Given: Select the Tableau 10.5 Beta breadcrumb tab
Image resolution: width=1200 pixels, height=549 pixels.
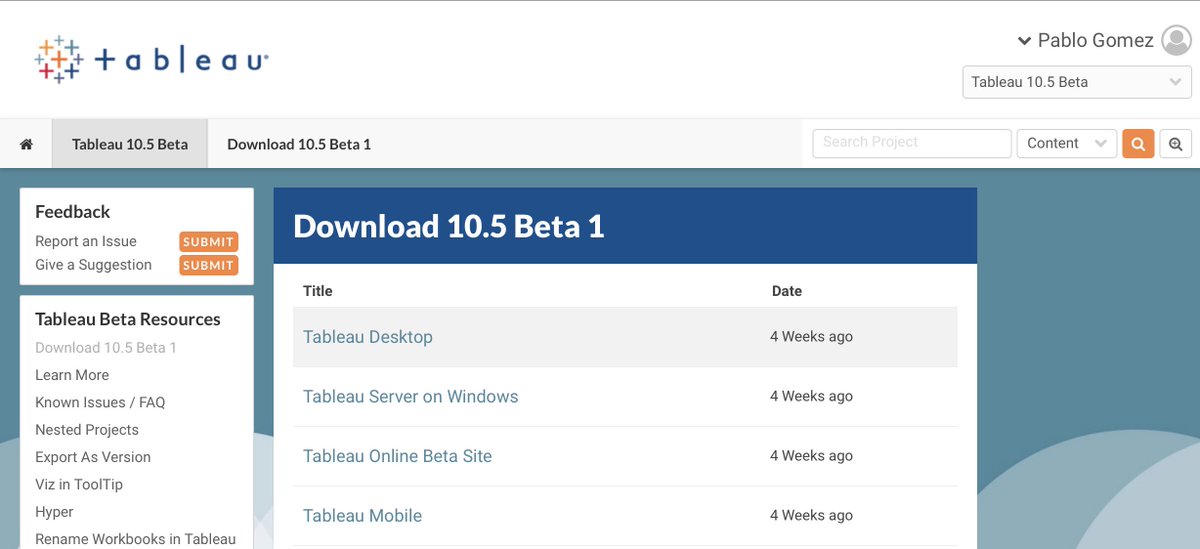Looking at the screenshot, I should tap(130, 144).
